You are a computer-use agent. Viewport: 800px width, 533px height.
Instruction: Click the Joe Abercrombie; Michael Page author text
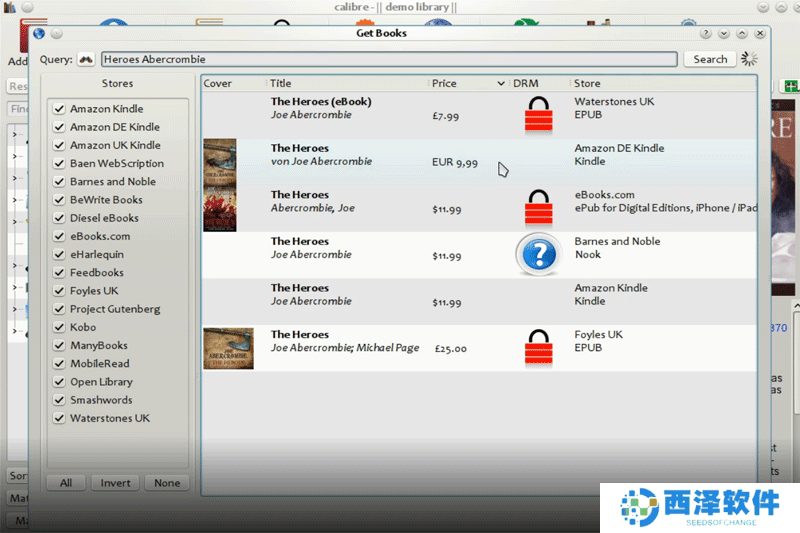345,348
